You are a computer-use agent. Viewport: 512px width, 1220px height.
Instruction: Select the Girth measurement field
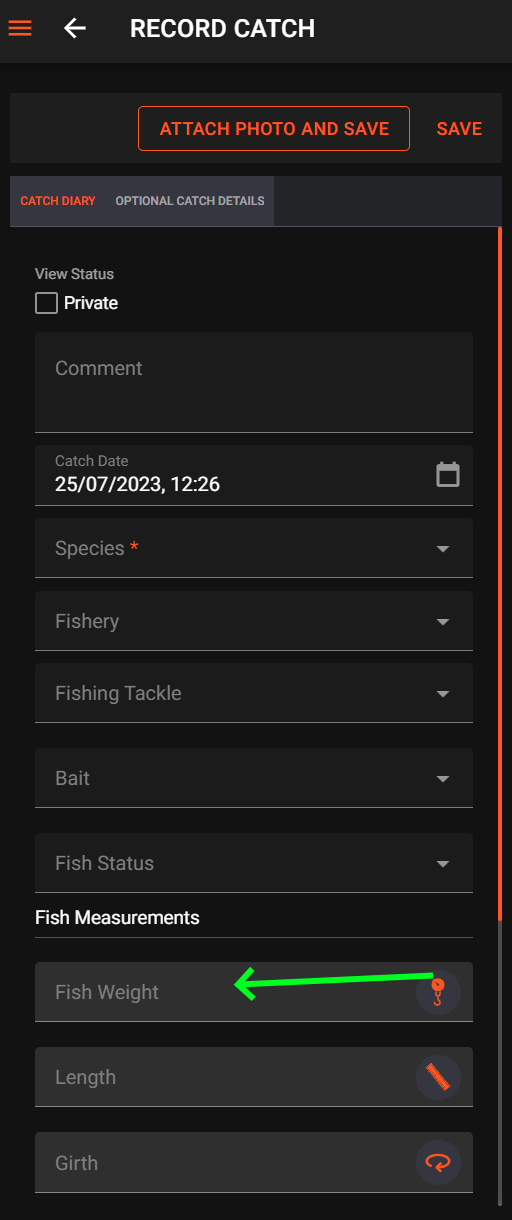coord(225,1162)
